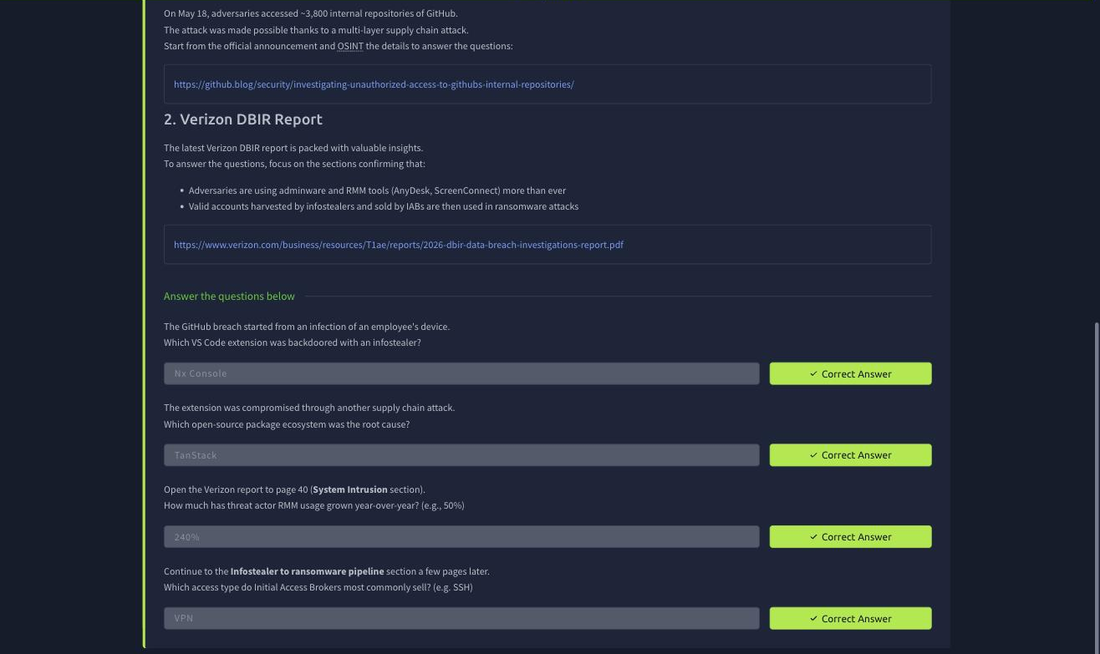
Task: Click 'Which open-source package ecosystem' question
Action: coord(286,425)
